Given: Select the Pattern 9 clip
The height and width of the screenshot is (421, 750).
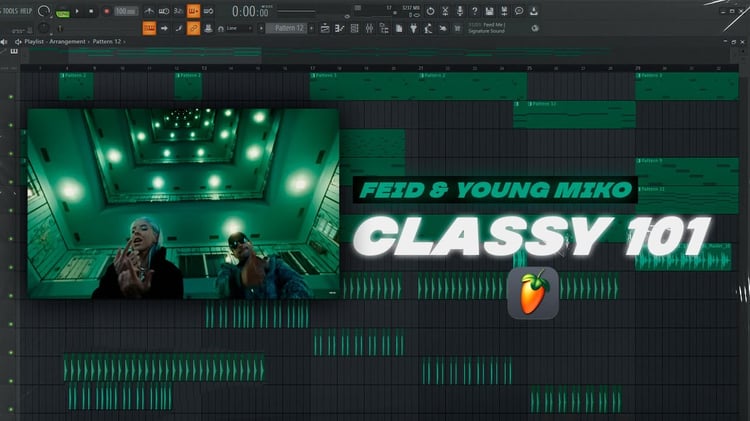Looking at the screenshot, I should tap(686, 171).
